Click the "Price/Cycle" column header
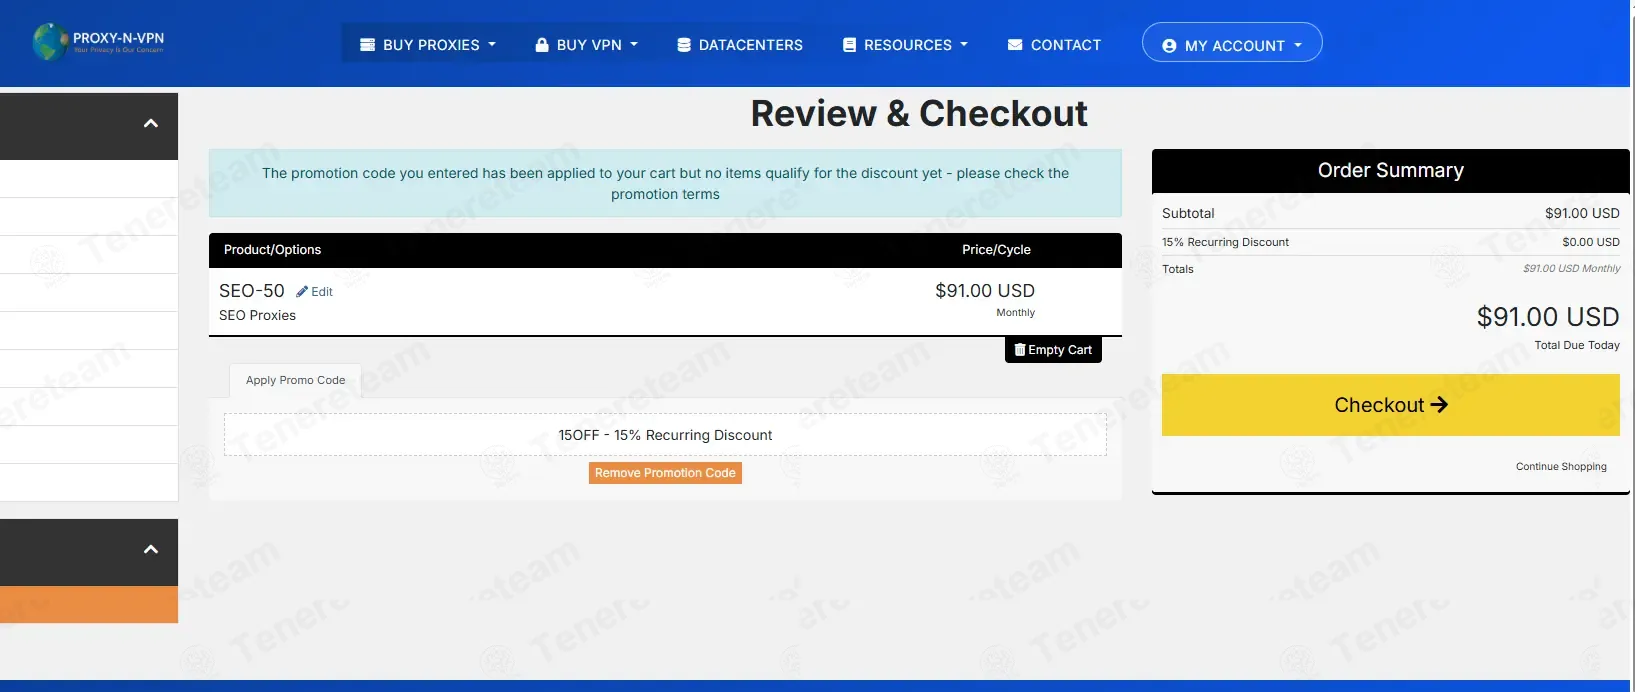The width and height of the screenshot is (1635, 692). pyautogui.click(x=996, y=250)
